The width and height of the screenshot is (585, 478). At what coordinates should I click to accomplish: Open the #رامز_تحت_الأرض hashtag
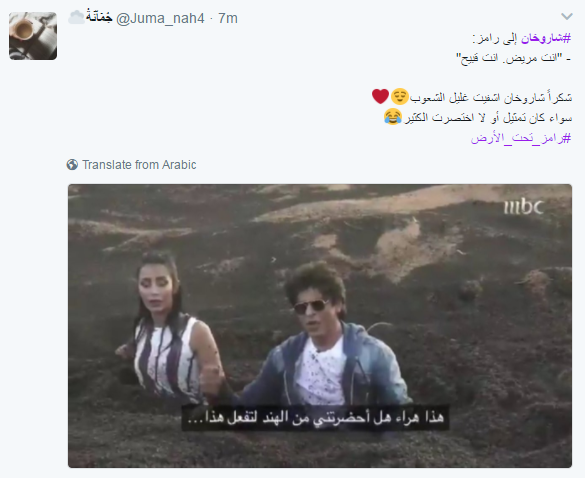521,138
